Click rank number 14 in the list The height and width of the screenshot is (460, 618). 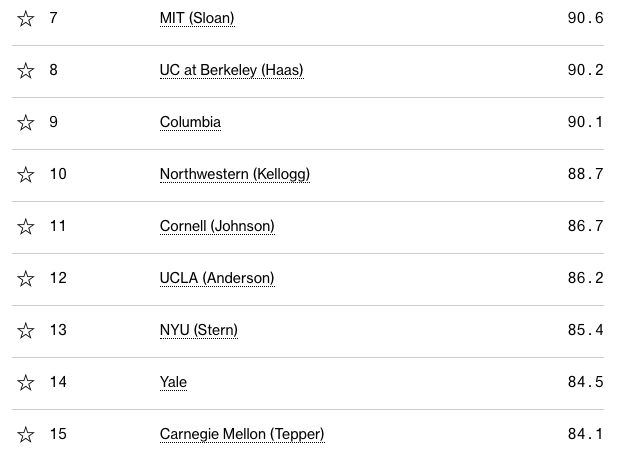click(x=58, y=382)
